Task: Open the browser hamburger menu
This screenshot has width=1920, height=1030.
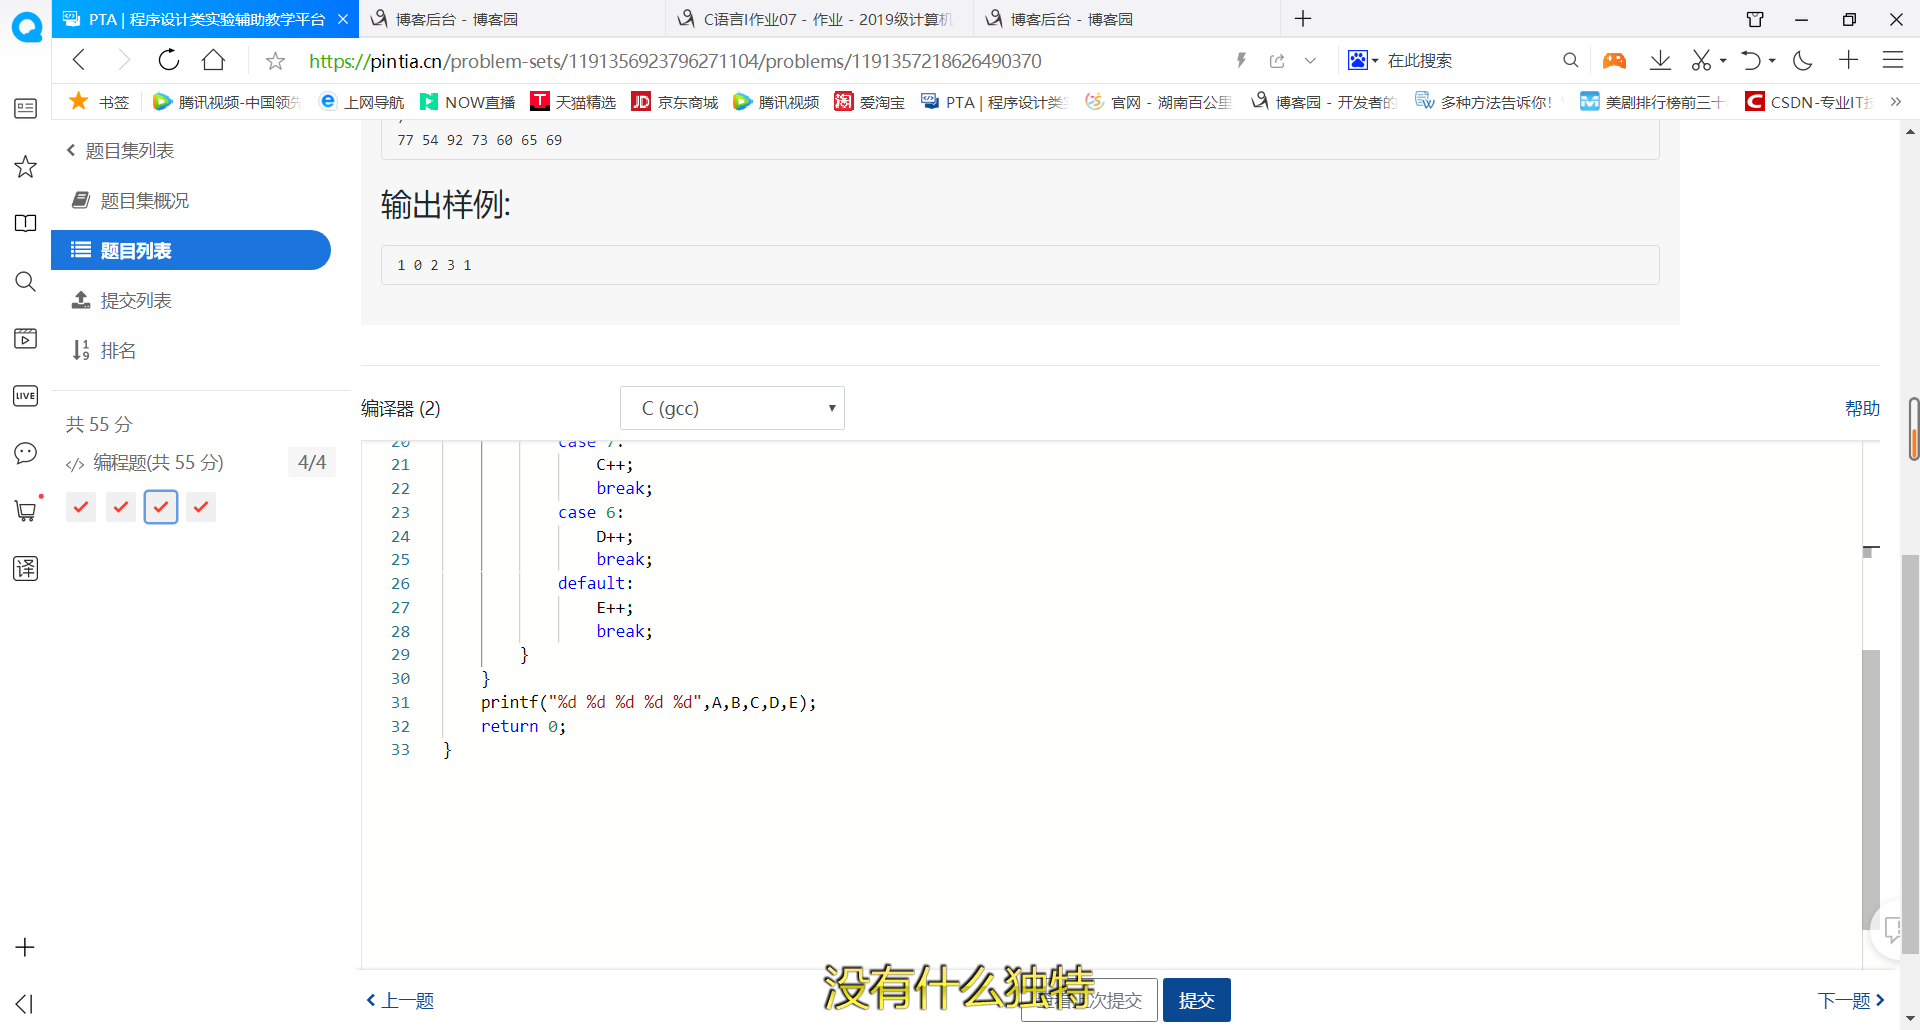Action: 1893,60
